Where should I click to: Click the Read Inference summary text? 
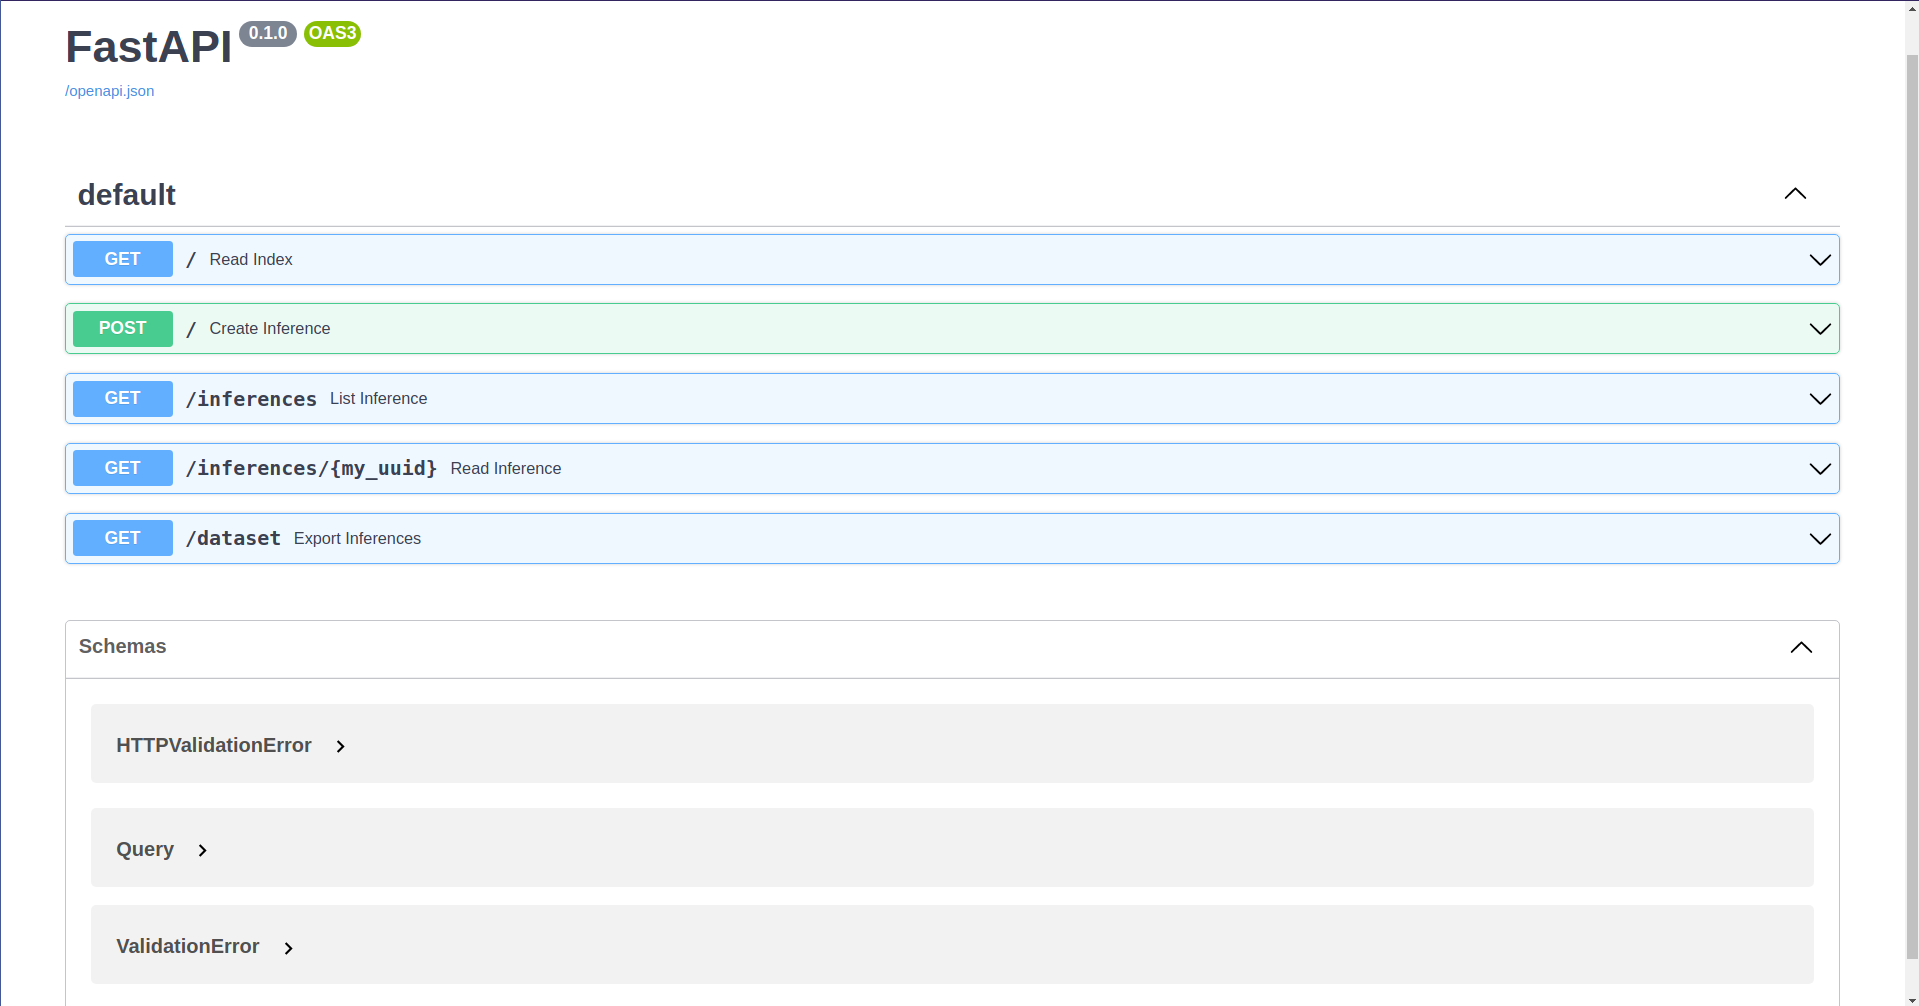click(506, 469)
